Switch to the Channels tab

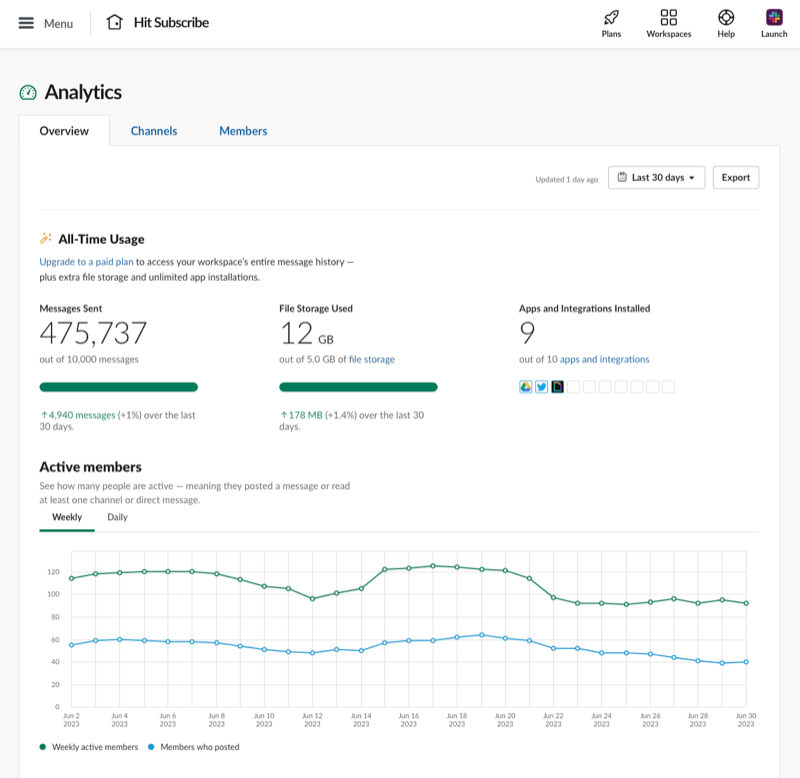pos(154,131)
